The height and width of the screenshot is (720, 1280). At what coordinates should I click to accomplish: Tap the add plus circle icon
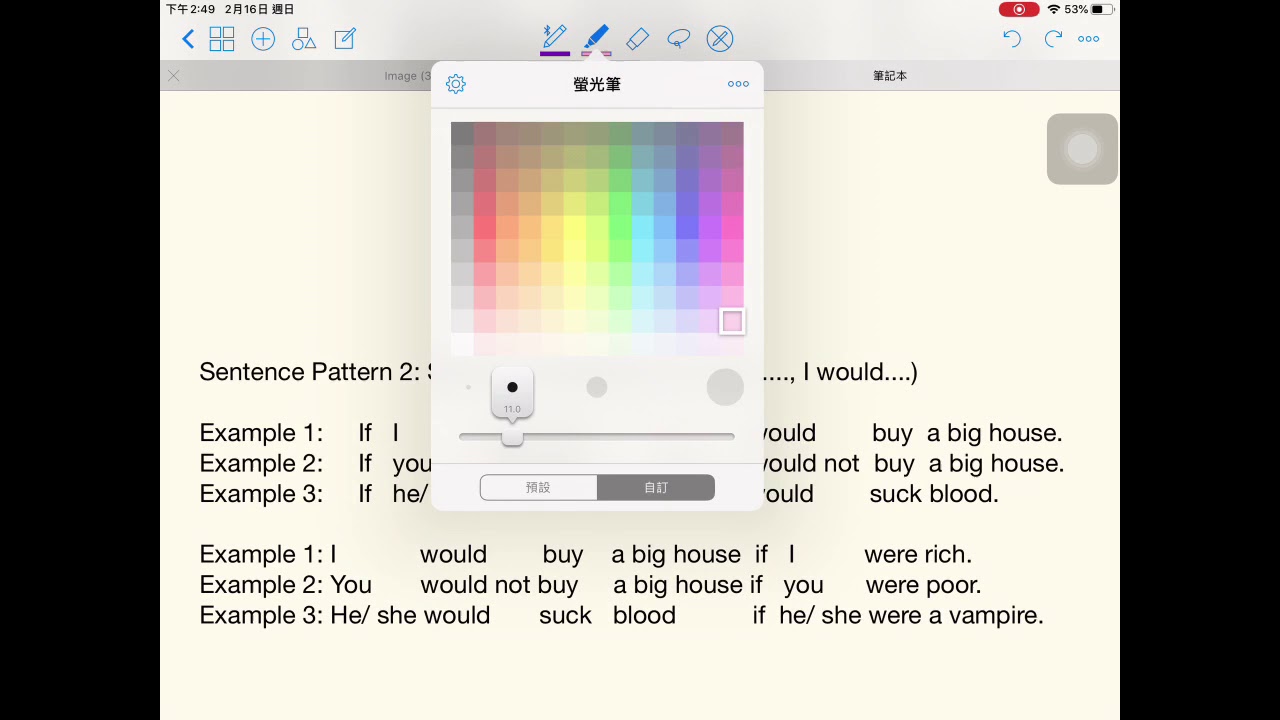pos(263,39)
